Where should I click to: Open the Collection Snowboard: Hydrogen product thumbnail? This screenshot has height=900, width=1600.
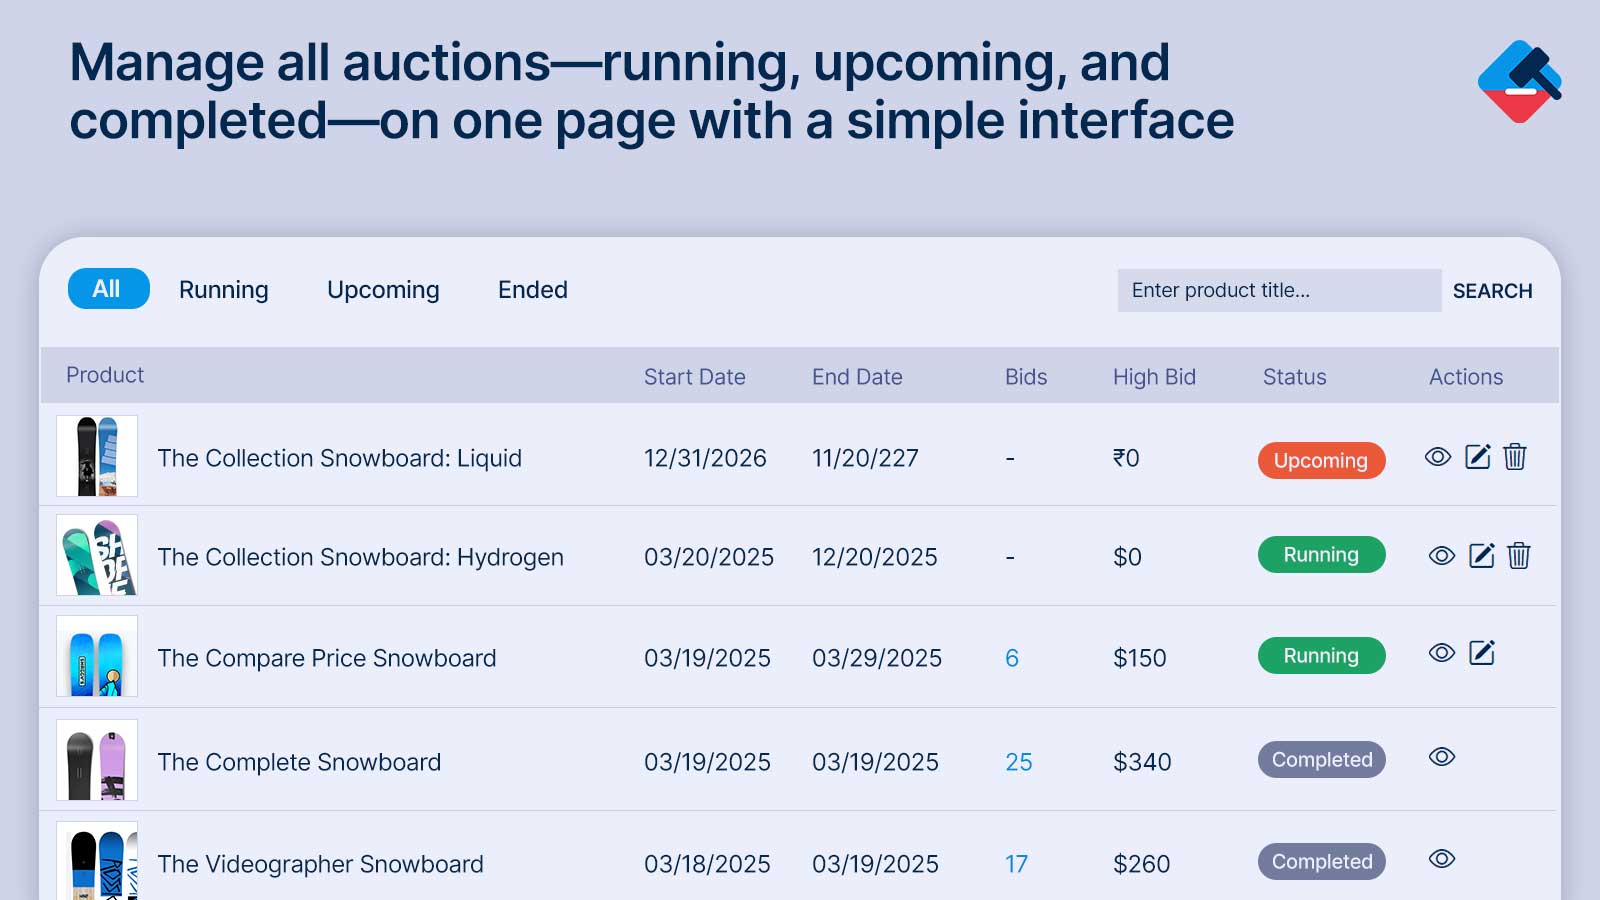(x=97, y=556)
